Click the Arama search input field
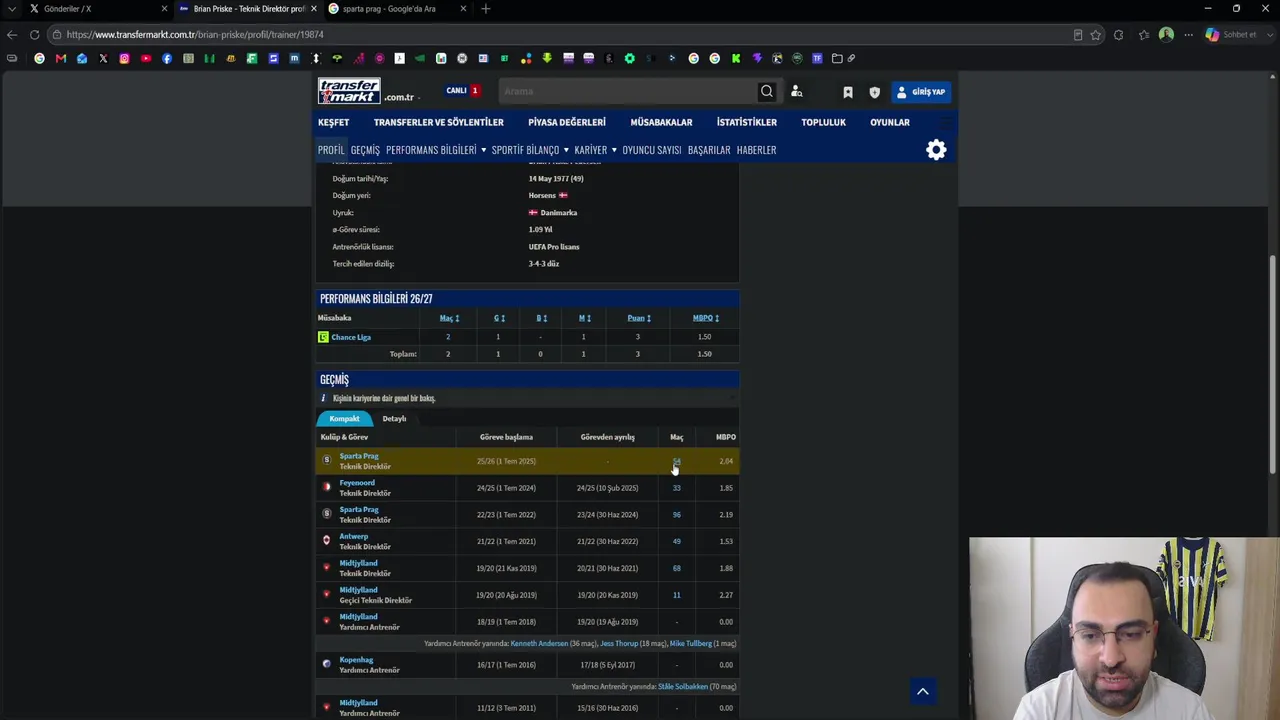Screen dimensions: 1280x720 tap(627, 92)
